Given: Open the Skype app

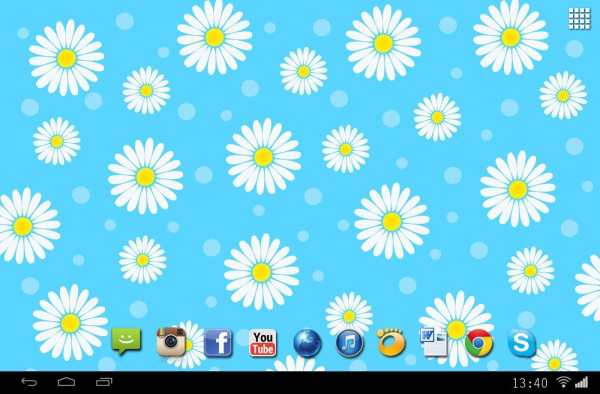Looking at the screenshot, I should tap(522, 343).
